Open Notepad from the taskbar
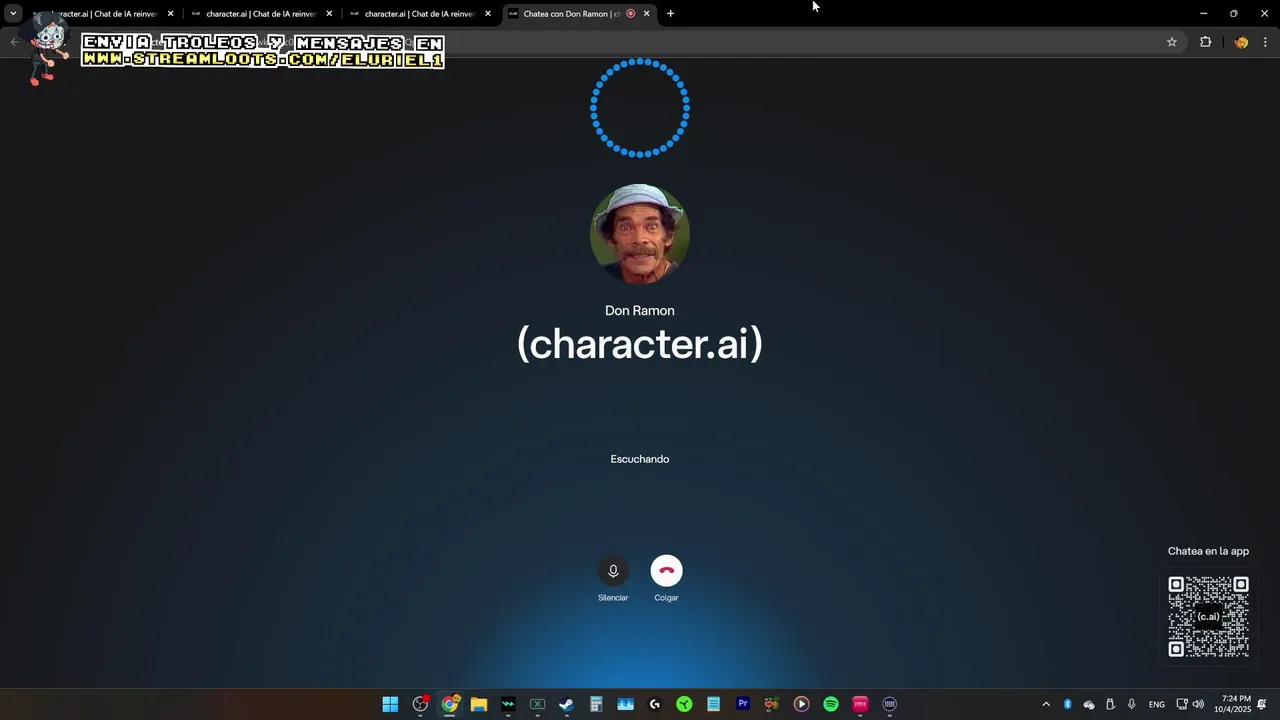1280x720 pixels. click(x=713, y=704)
